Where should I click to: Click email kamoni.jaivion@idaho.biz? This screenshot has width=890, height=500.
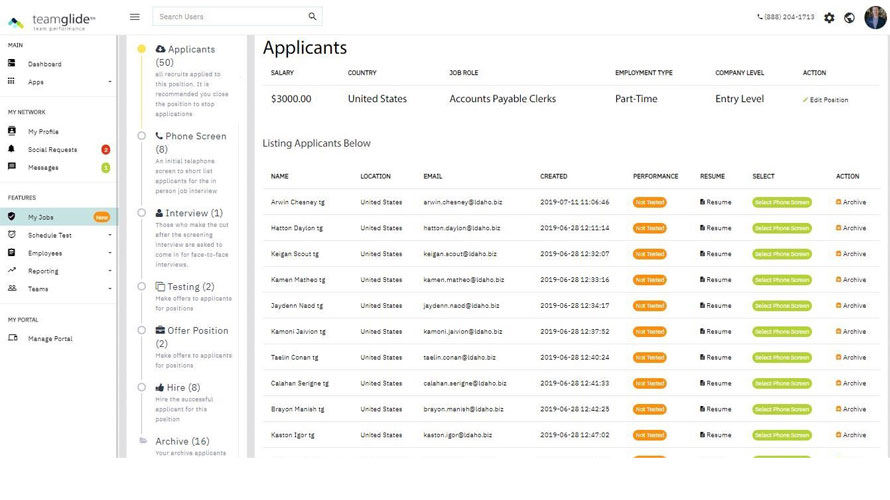click(463, 331)
